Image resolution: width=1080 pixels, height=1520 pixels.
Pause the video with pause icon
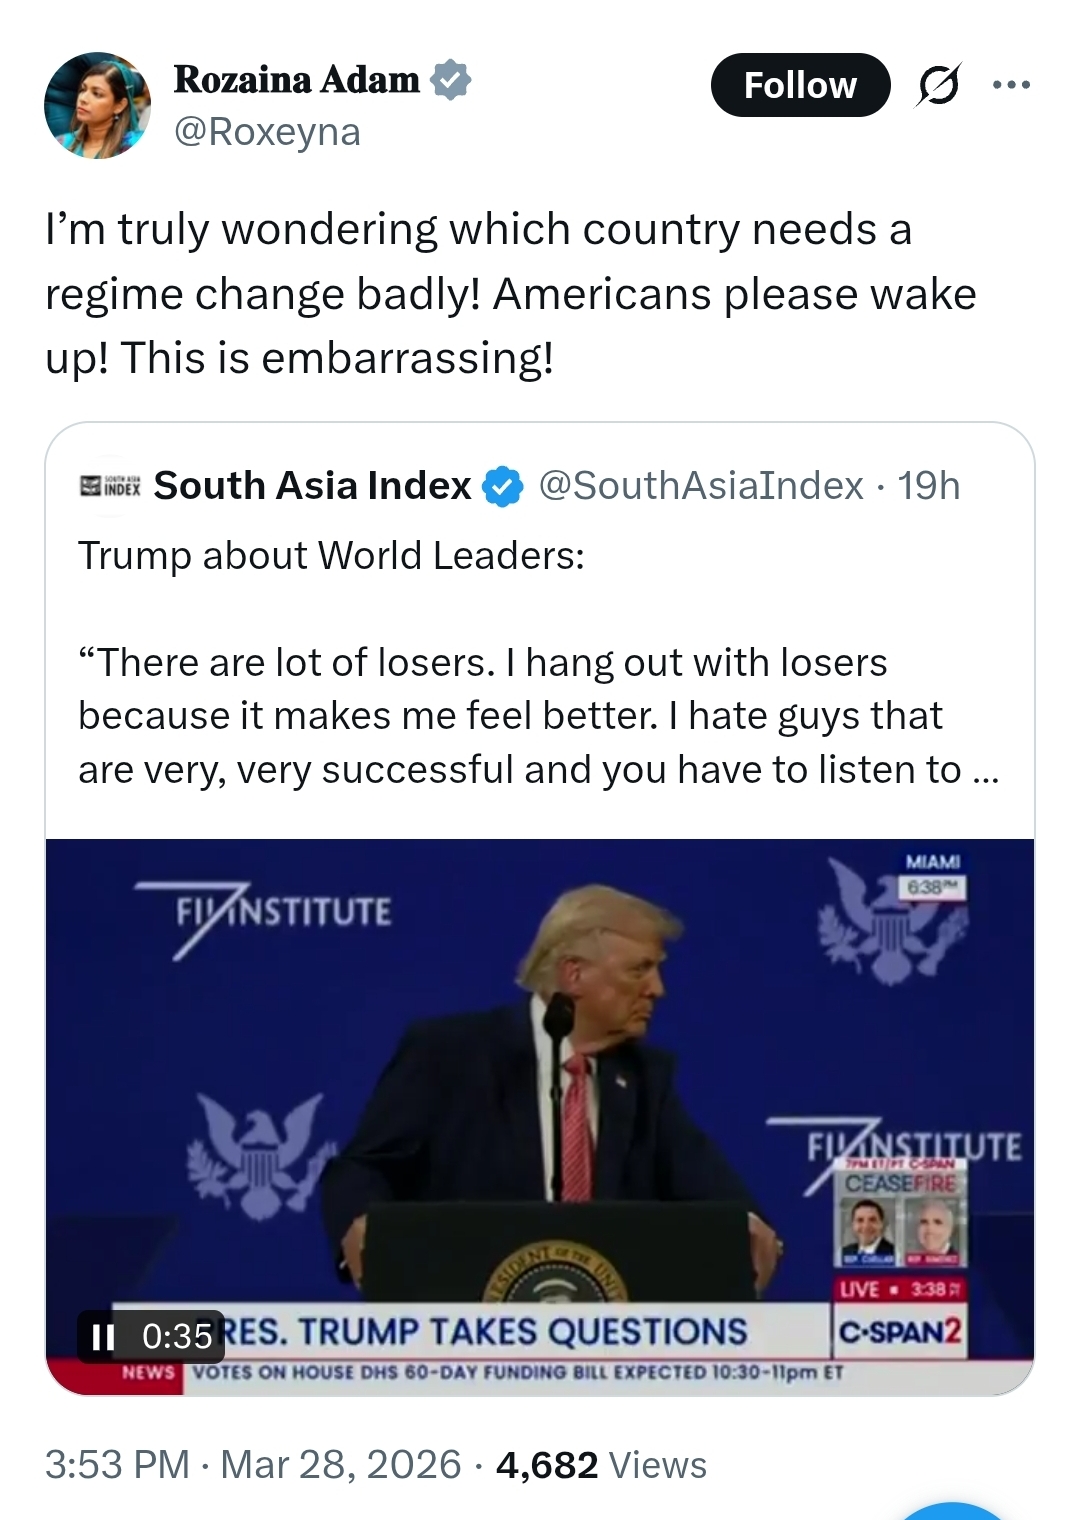point(103,1337)
